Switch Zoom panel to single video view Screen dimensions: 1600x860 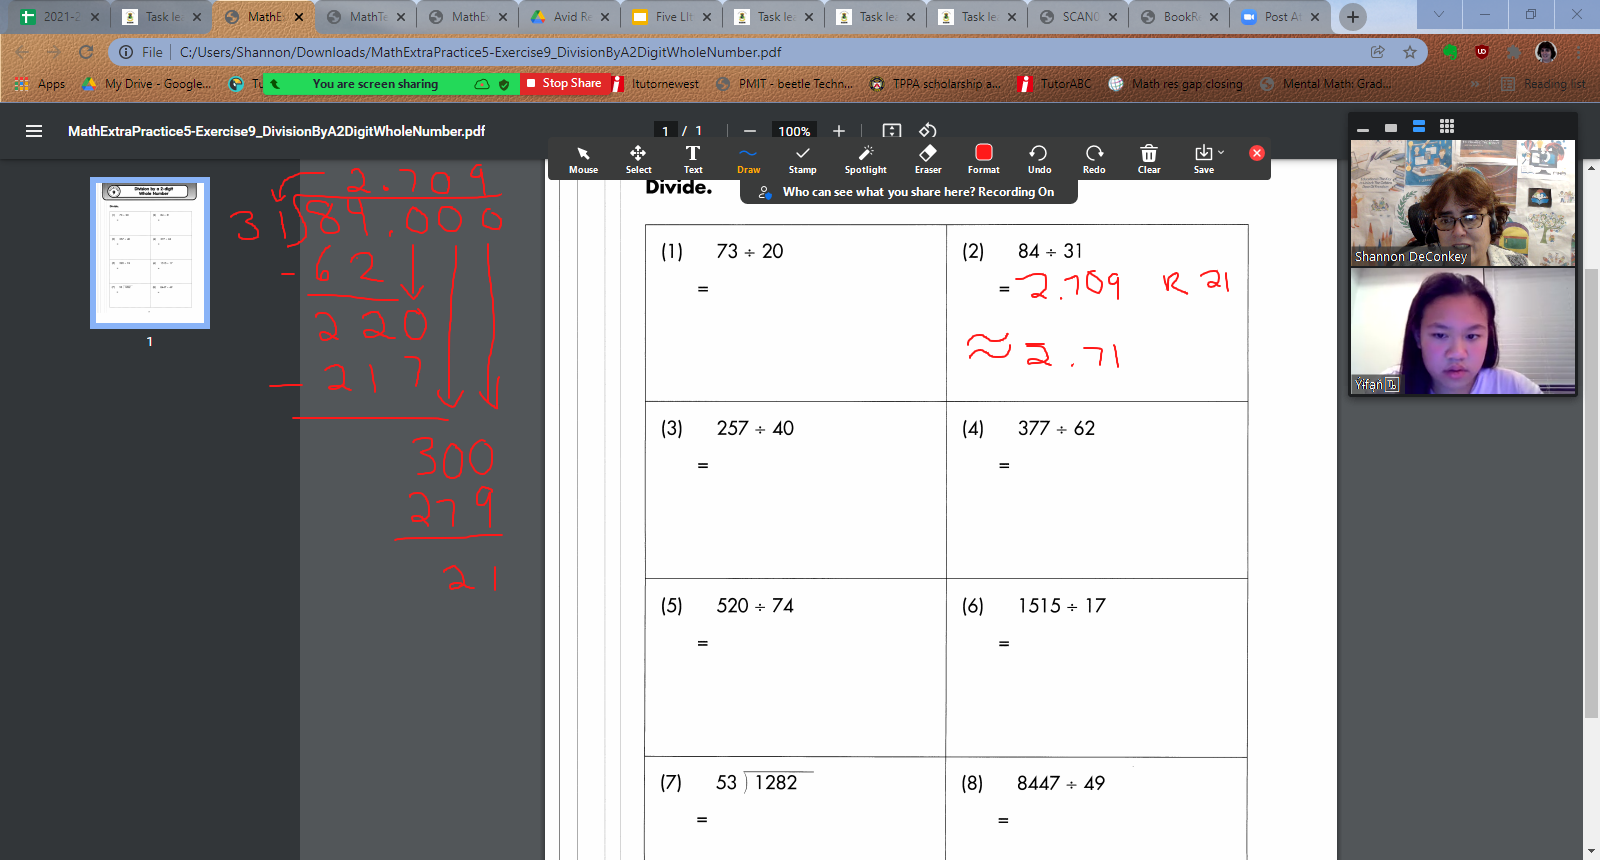(1390, 127)
